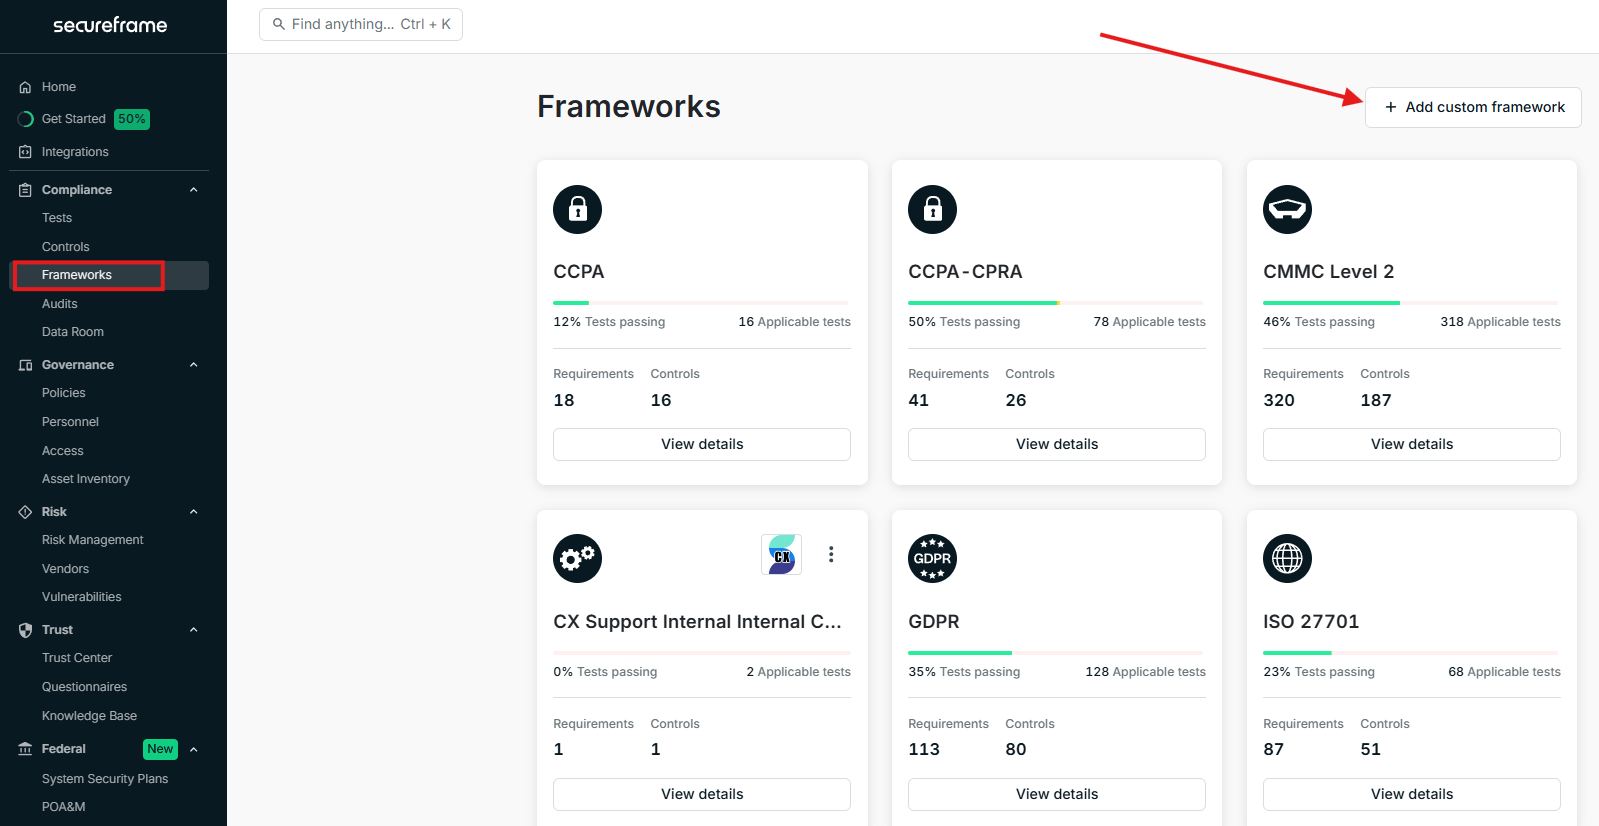View details of CX Support Internal framework
Image resolution: width=1599 pixels, height=826 pixels.
702,794
